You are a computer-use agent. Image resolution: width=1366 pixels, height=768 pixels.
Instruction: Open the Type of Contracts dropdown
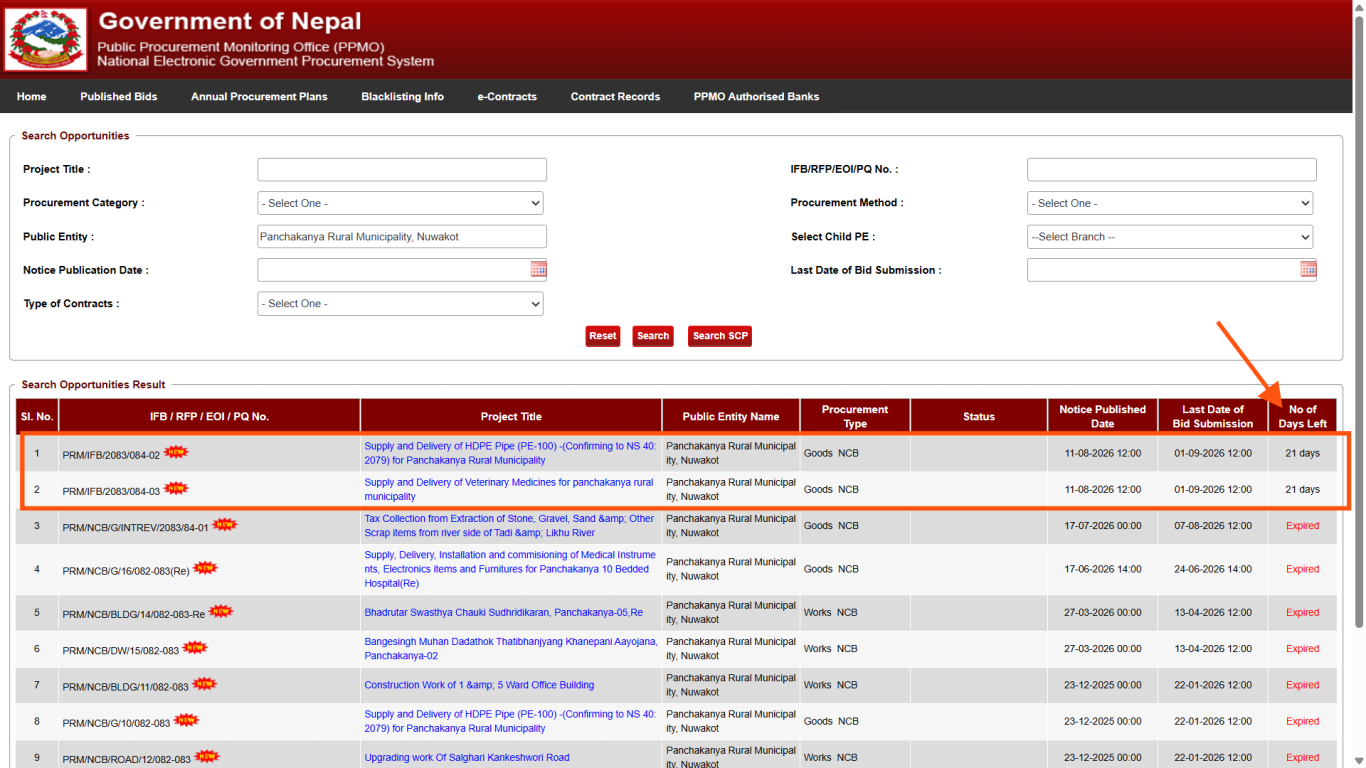coord(400,303)
